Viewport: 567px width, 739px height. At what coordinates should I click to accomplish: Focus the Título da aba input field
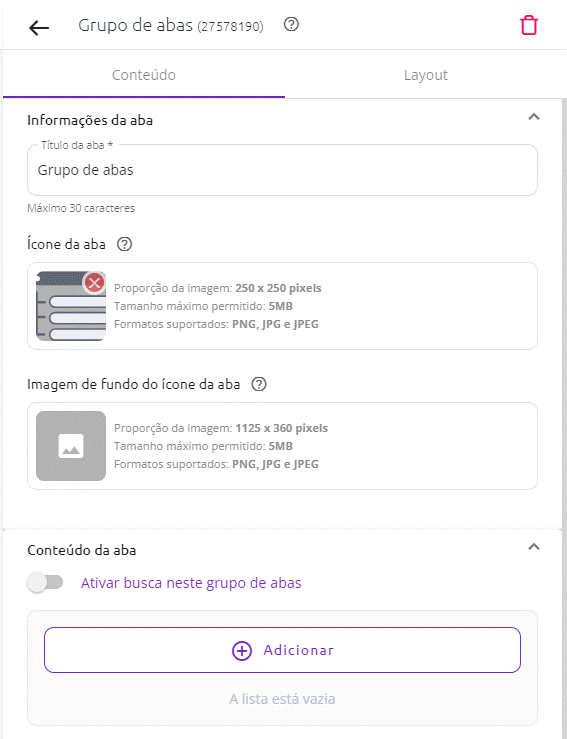click(x=282, y=170)
